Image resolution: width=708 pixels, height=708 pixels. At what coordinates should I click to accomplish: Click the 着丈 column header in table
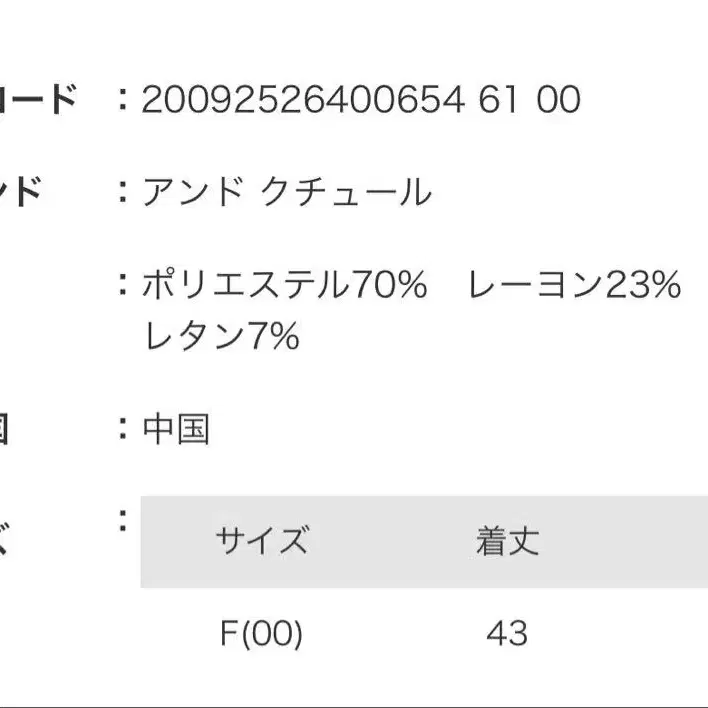(x=507, y=542)
